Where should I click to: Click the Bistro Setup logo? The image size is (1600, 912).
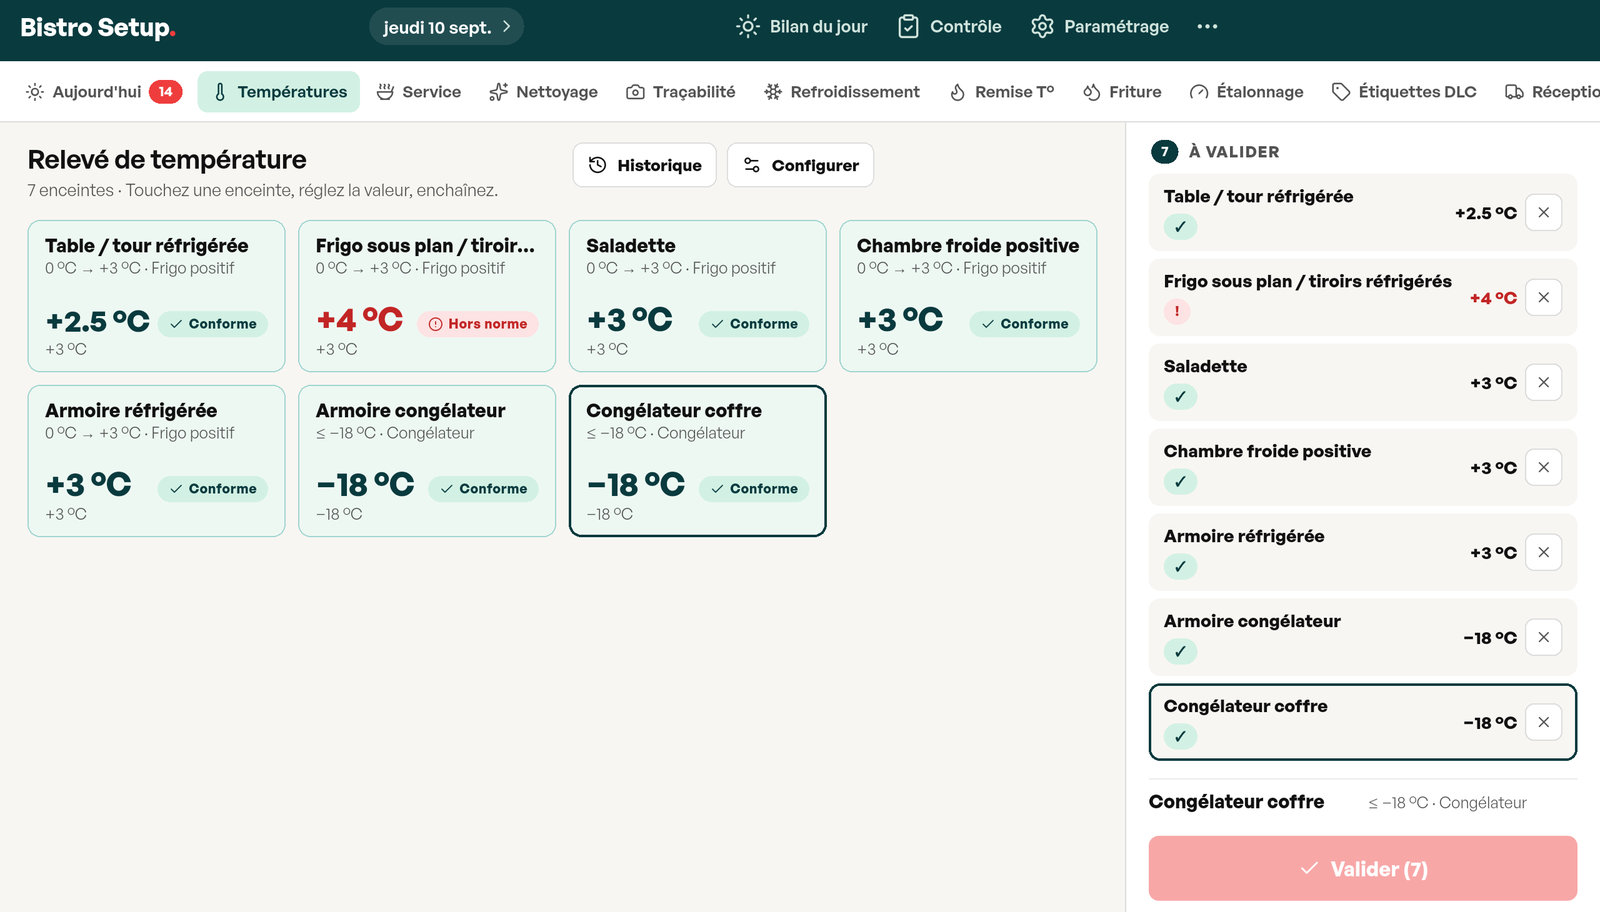(x=98, y=27)
